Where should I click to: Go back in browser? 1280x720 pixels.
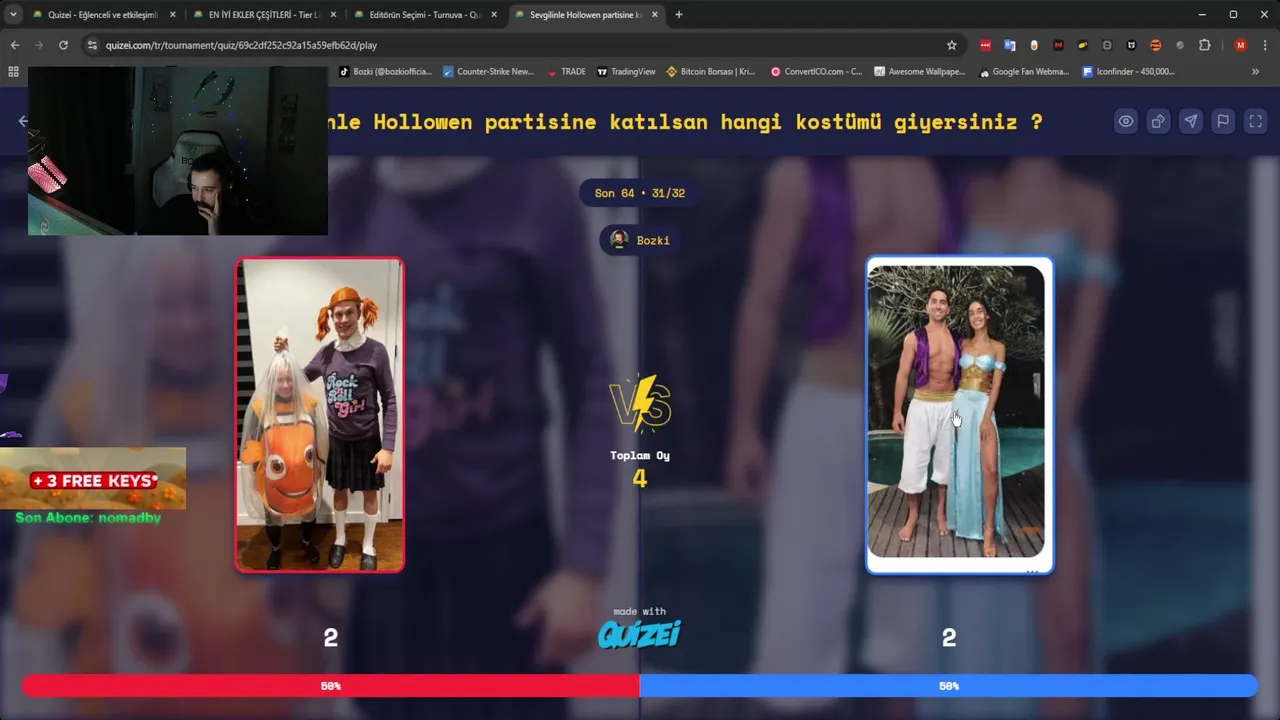[14, 45]
